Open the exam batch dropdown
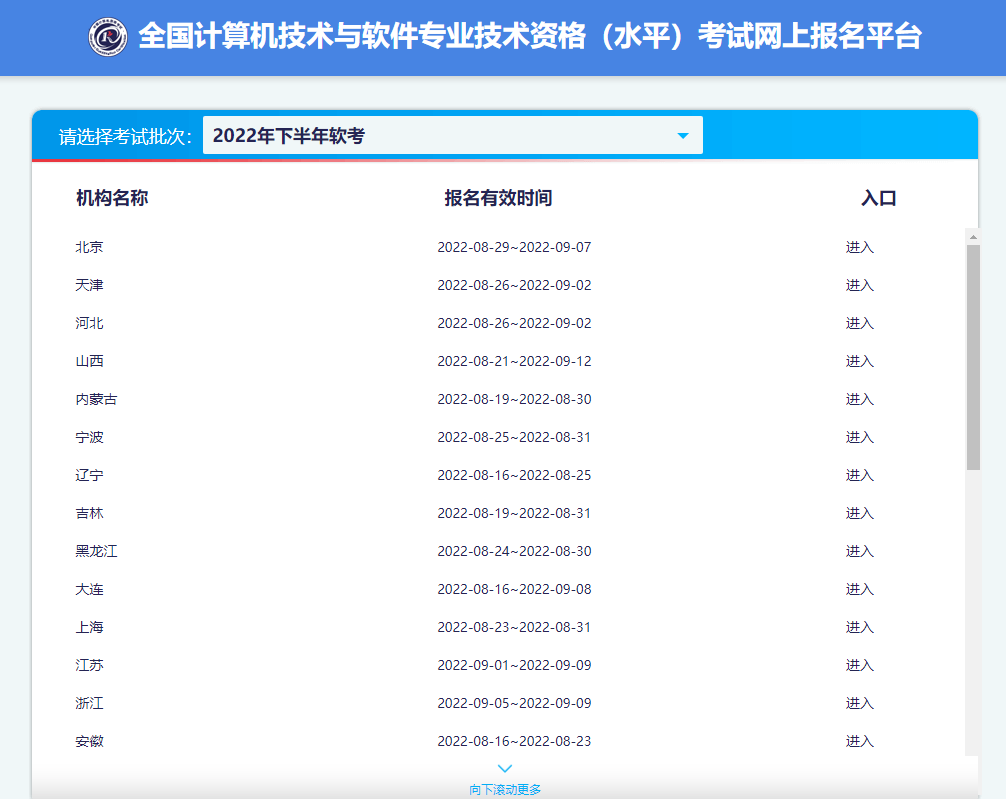The height and width of the screenshot is (799, 1006). 452,136
